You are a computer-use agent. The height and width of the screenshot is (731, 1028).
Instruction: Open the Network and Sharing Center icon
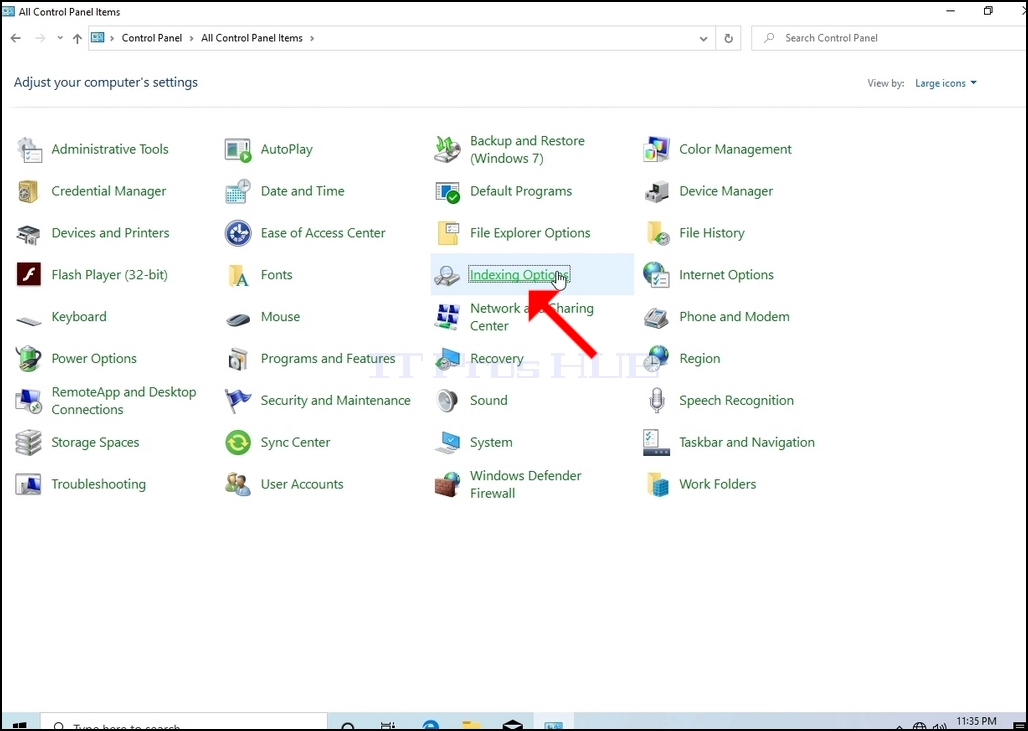[x=447, y=317]
